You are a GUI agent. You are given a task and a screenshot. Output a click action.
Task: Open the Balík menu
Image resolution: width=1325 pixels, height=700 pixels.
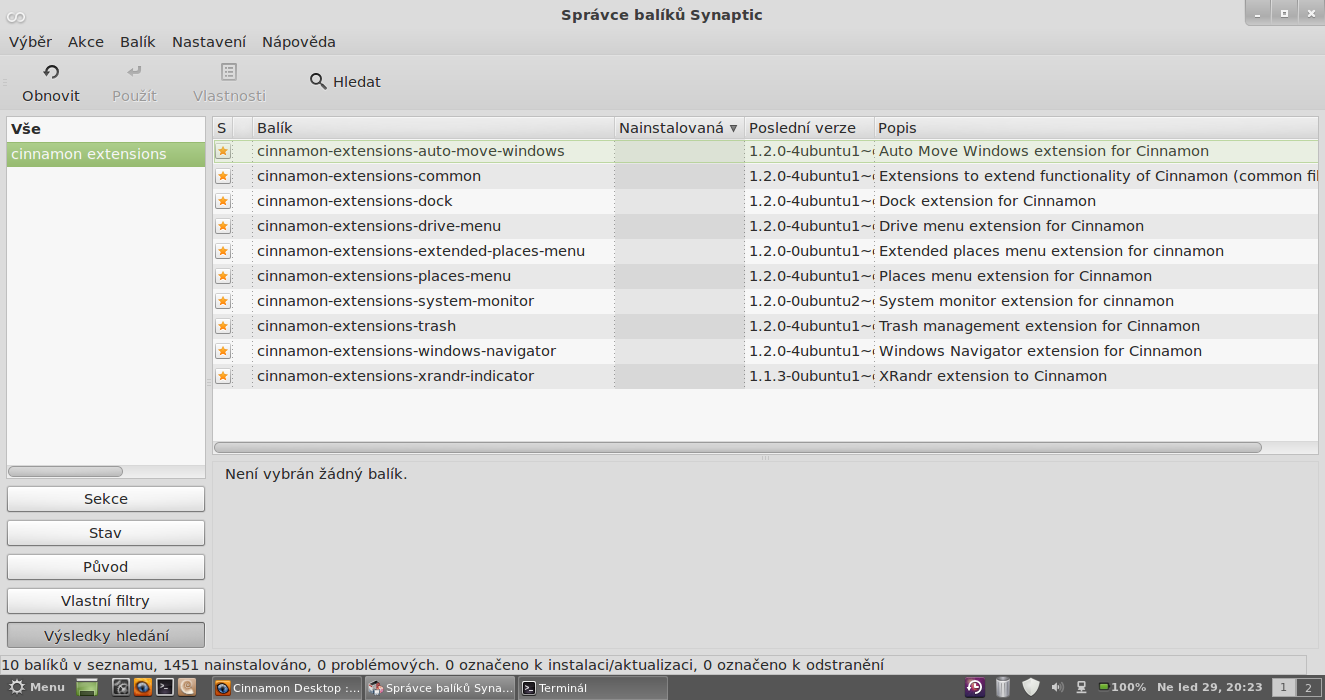(137, 42)
